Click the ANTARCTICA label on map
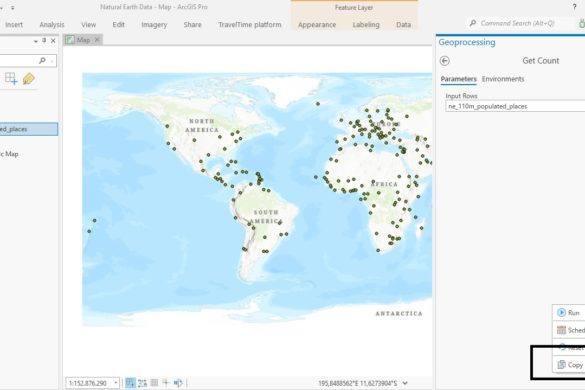The image size is (585, 390). click(399, 313)
